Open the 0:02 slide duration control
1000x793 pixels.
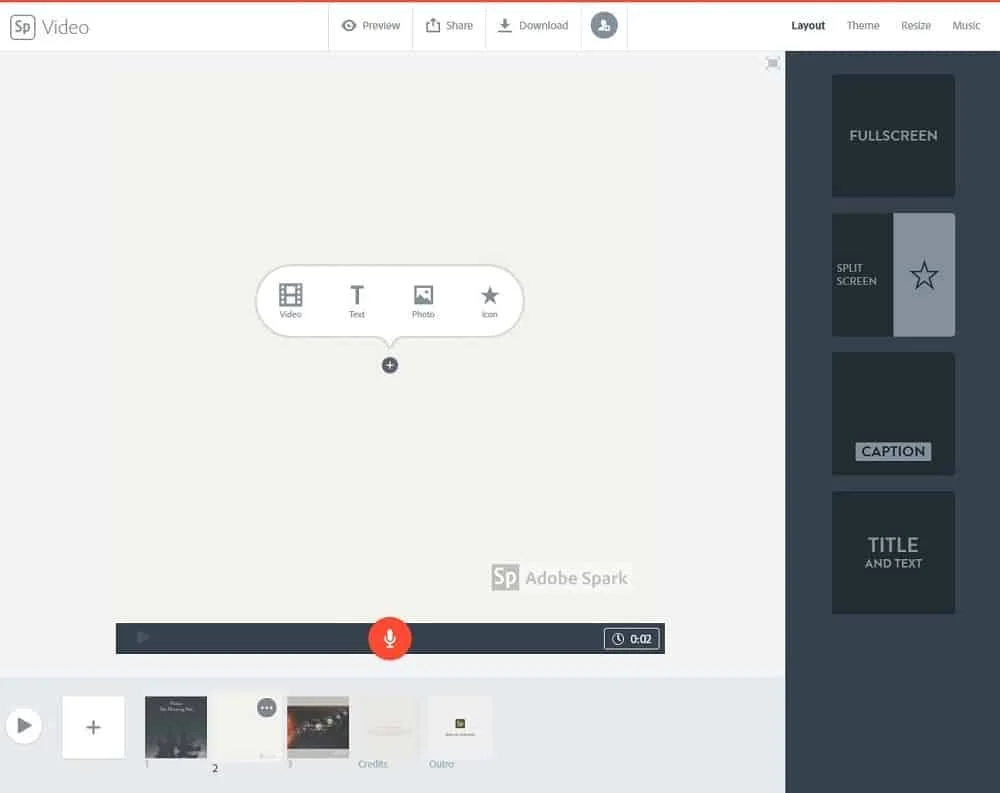pos(631,639)
